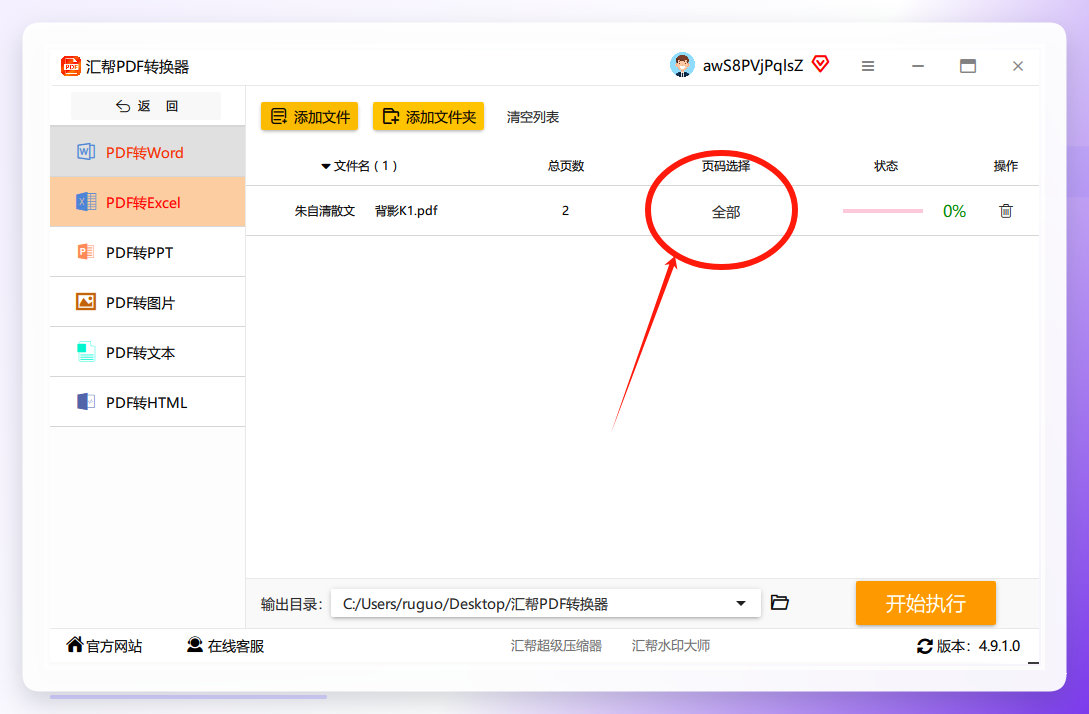Click the 返回 back button
Screen dimensions: 1089x714
pos(146,106)
